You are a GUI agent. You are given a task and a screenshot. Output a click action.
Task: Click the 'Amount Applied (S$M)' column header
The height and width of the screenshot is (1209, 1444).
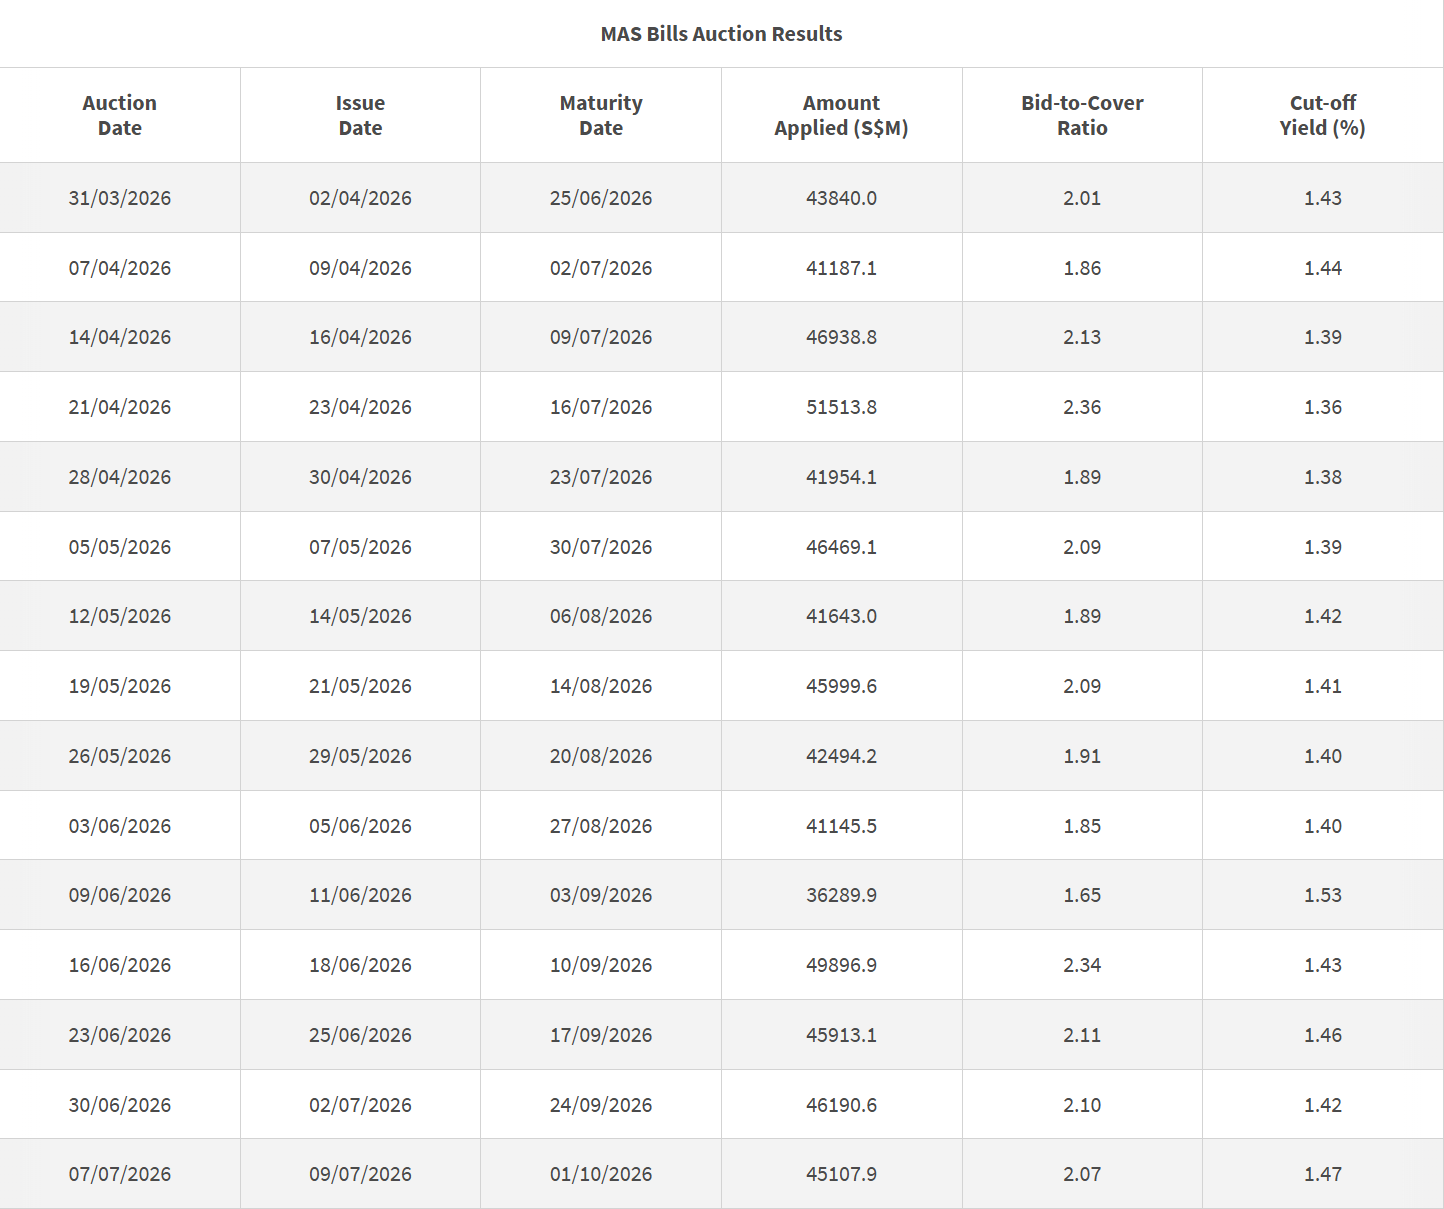841,115
